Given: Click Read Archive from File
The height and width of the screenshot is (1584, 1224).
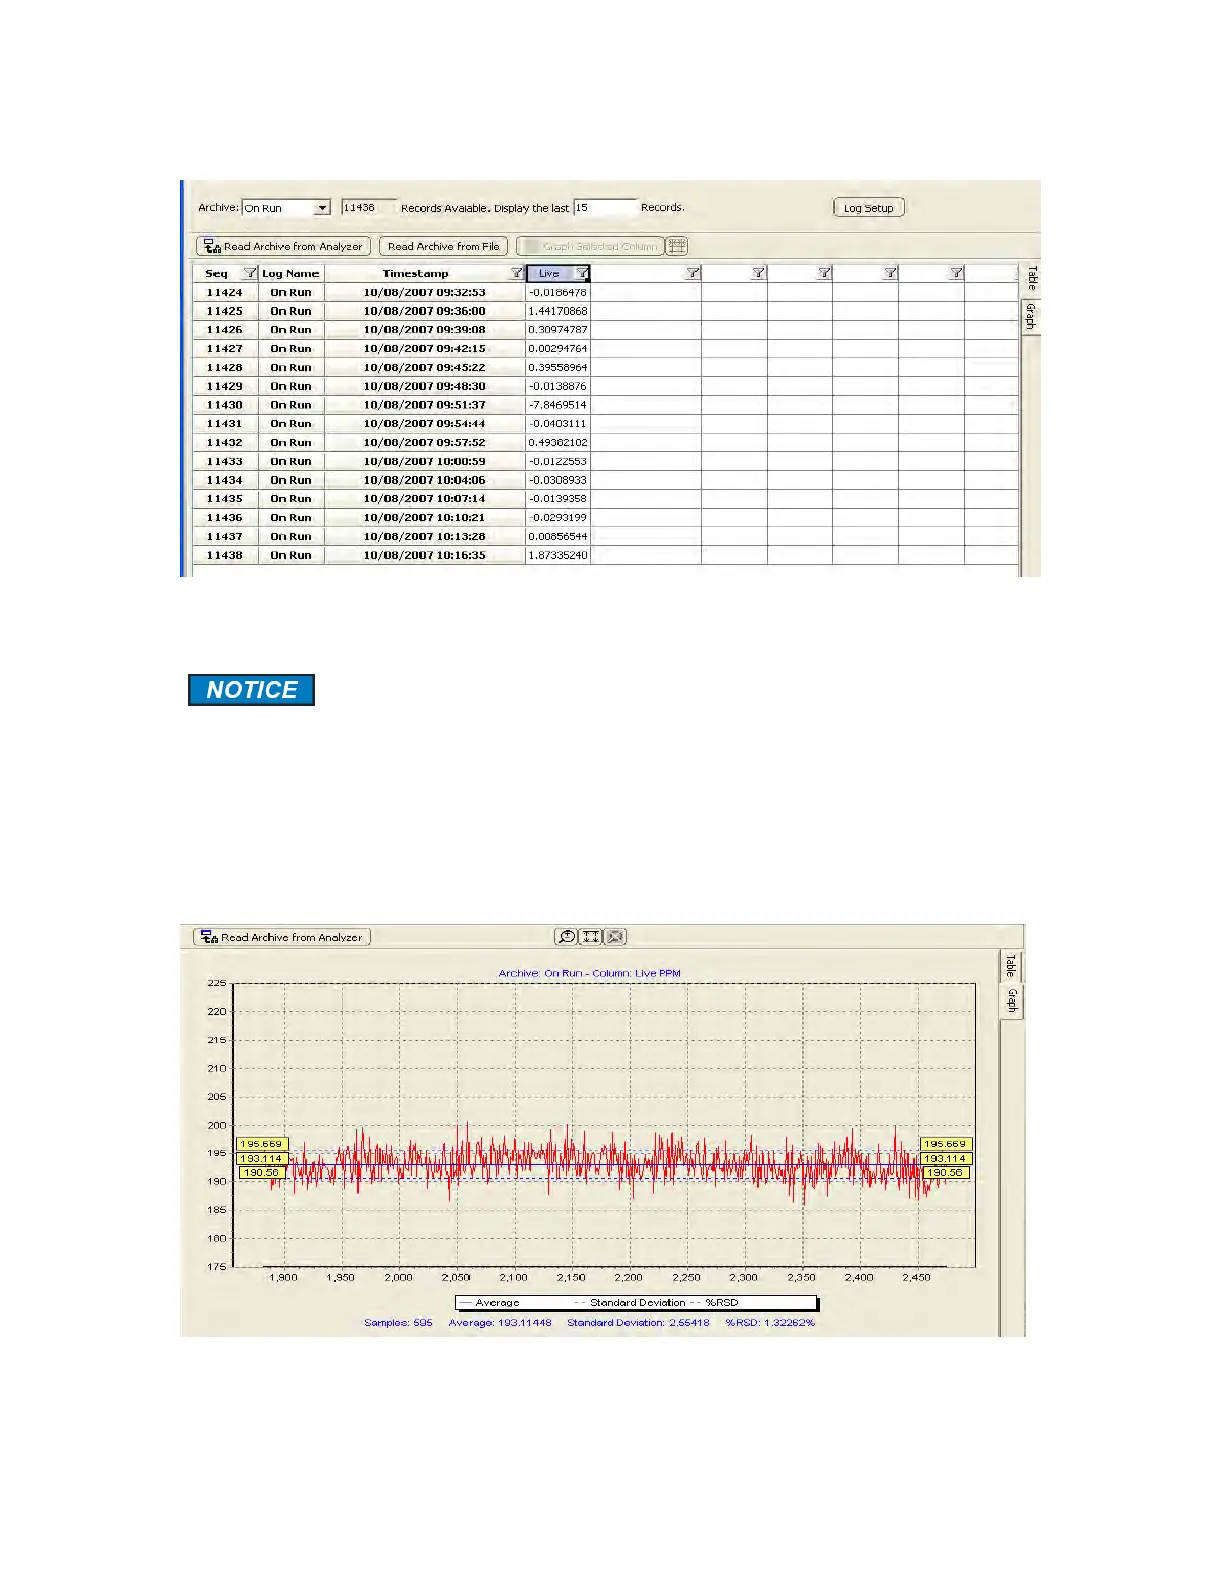Looking at the screenshot, I should [x=444, y=246].
